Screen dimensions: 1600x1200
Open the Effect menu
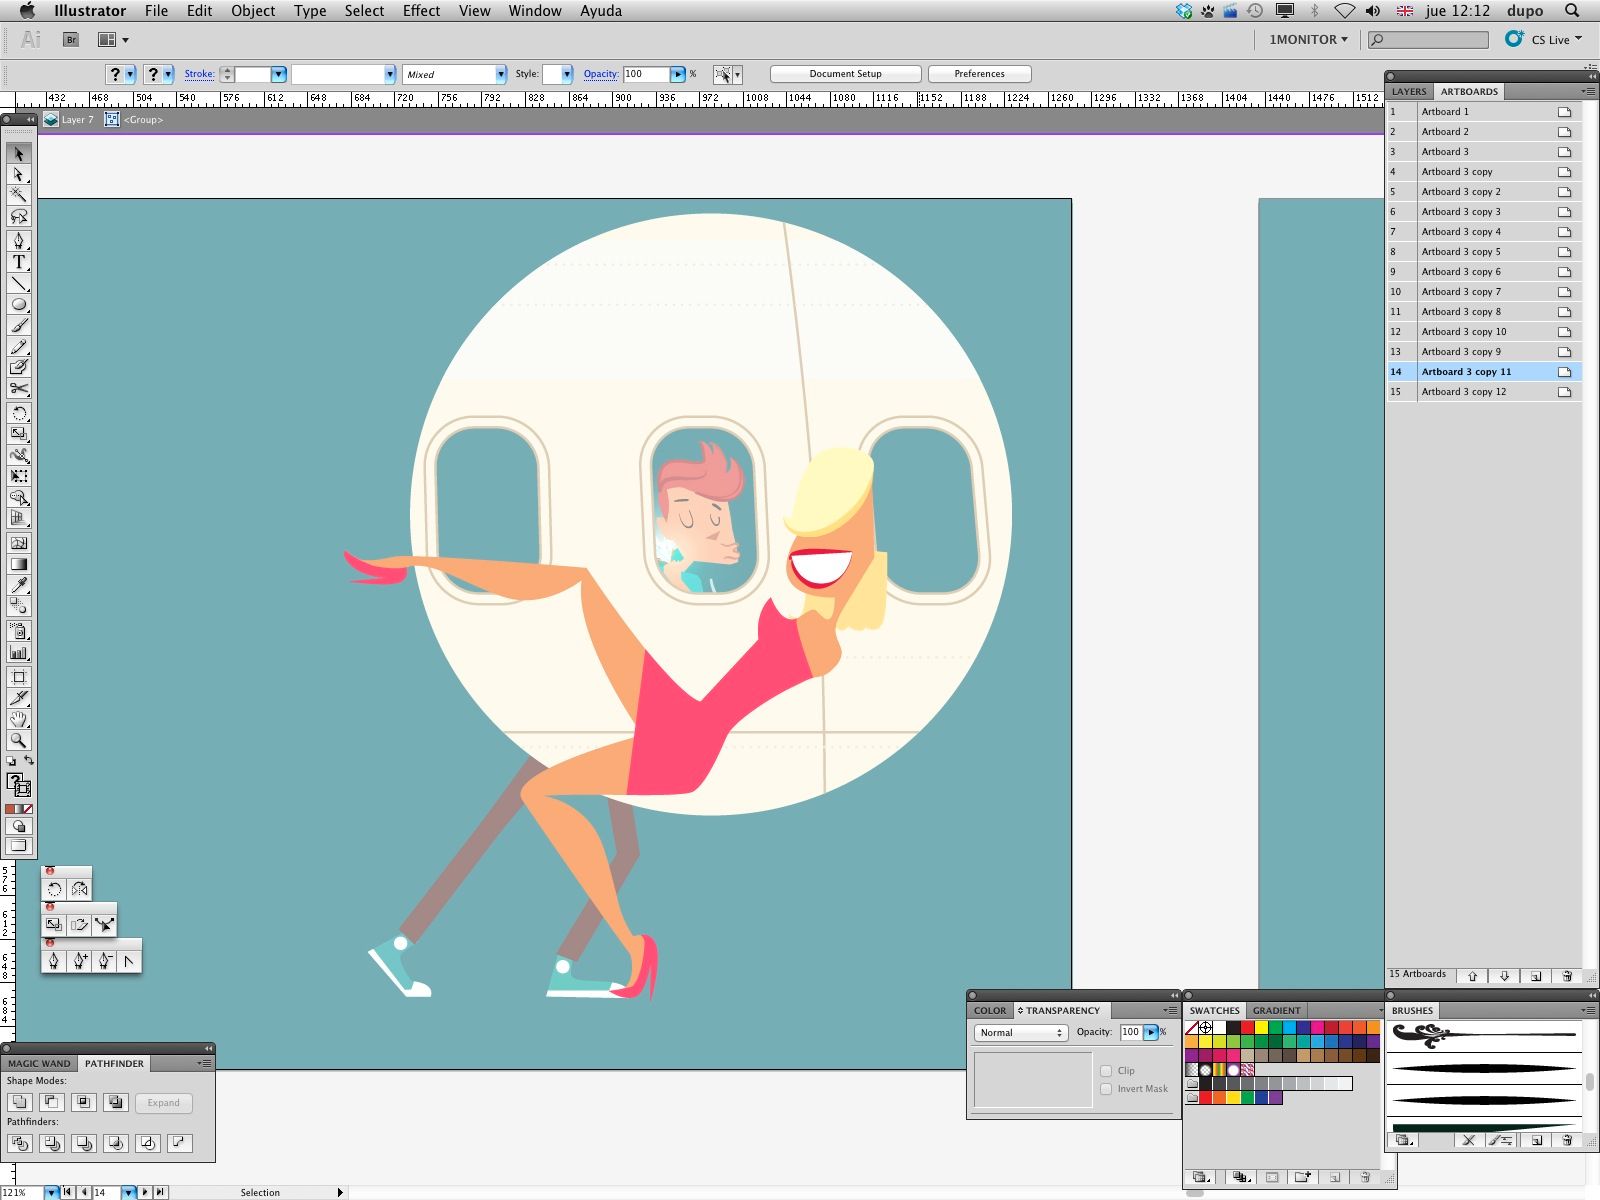pyautogui.click(x=421, y=11)
